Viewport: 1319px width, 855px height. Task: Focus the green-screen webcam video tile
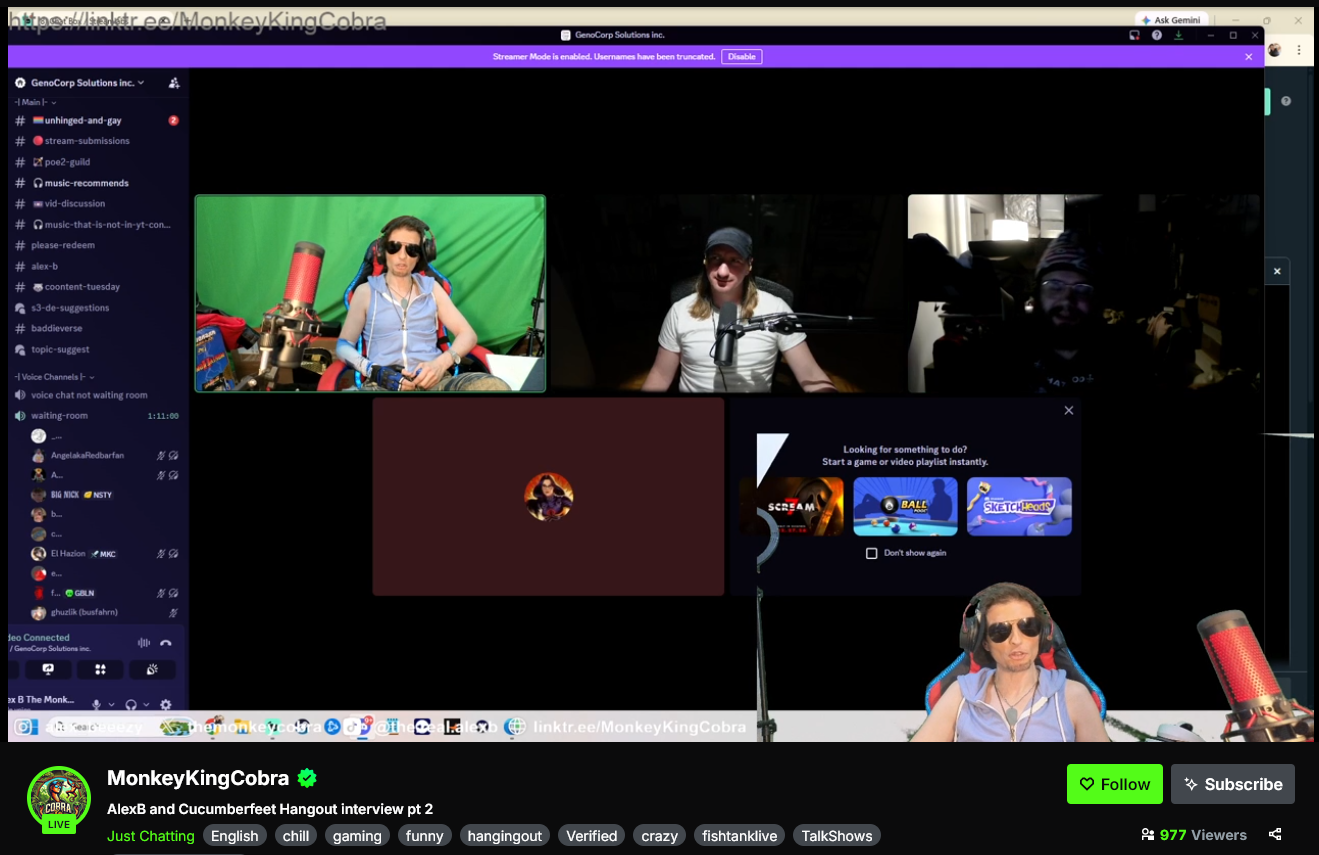370,293
